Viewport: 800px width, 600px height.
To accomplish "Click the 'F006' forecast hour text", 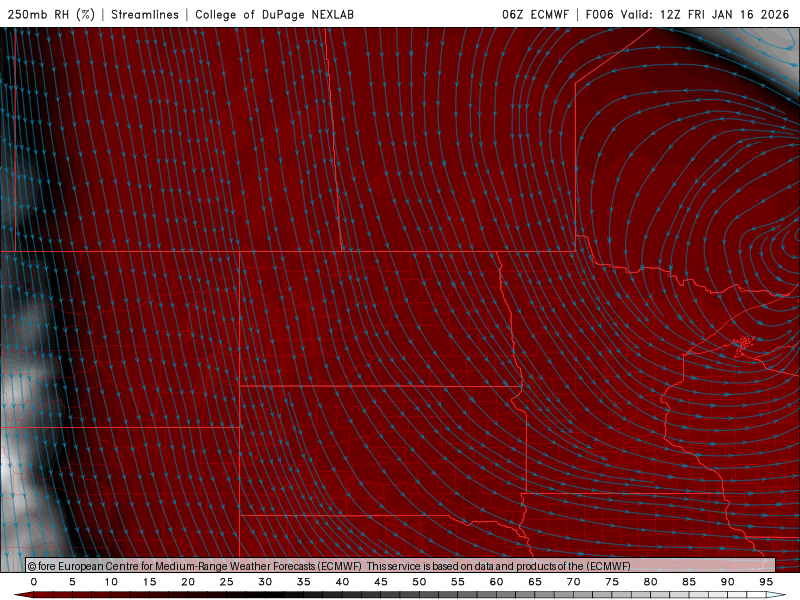I will [x=599, y=14].
